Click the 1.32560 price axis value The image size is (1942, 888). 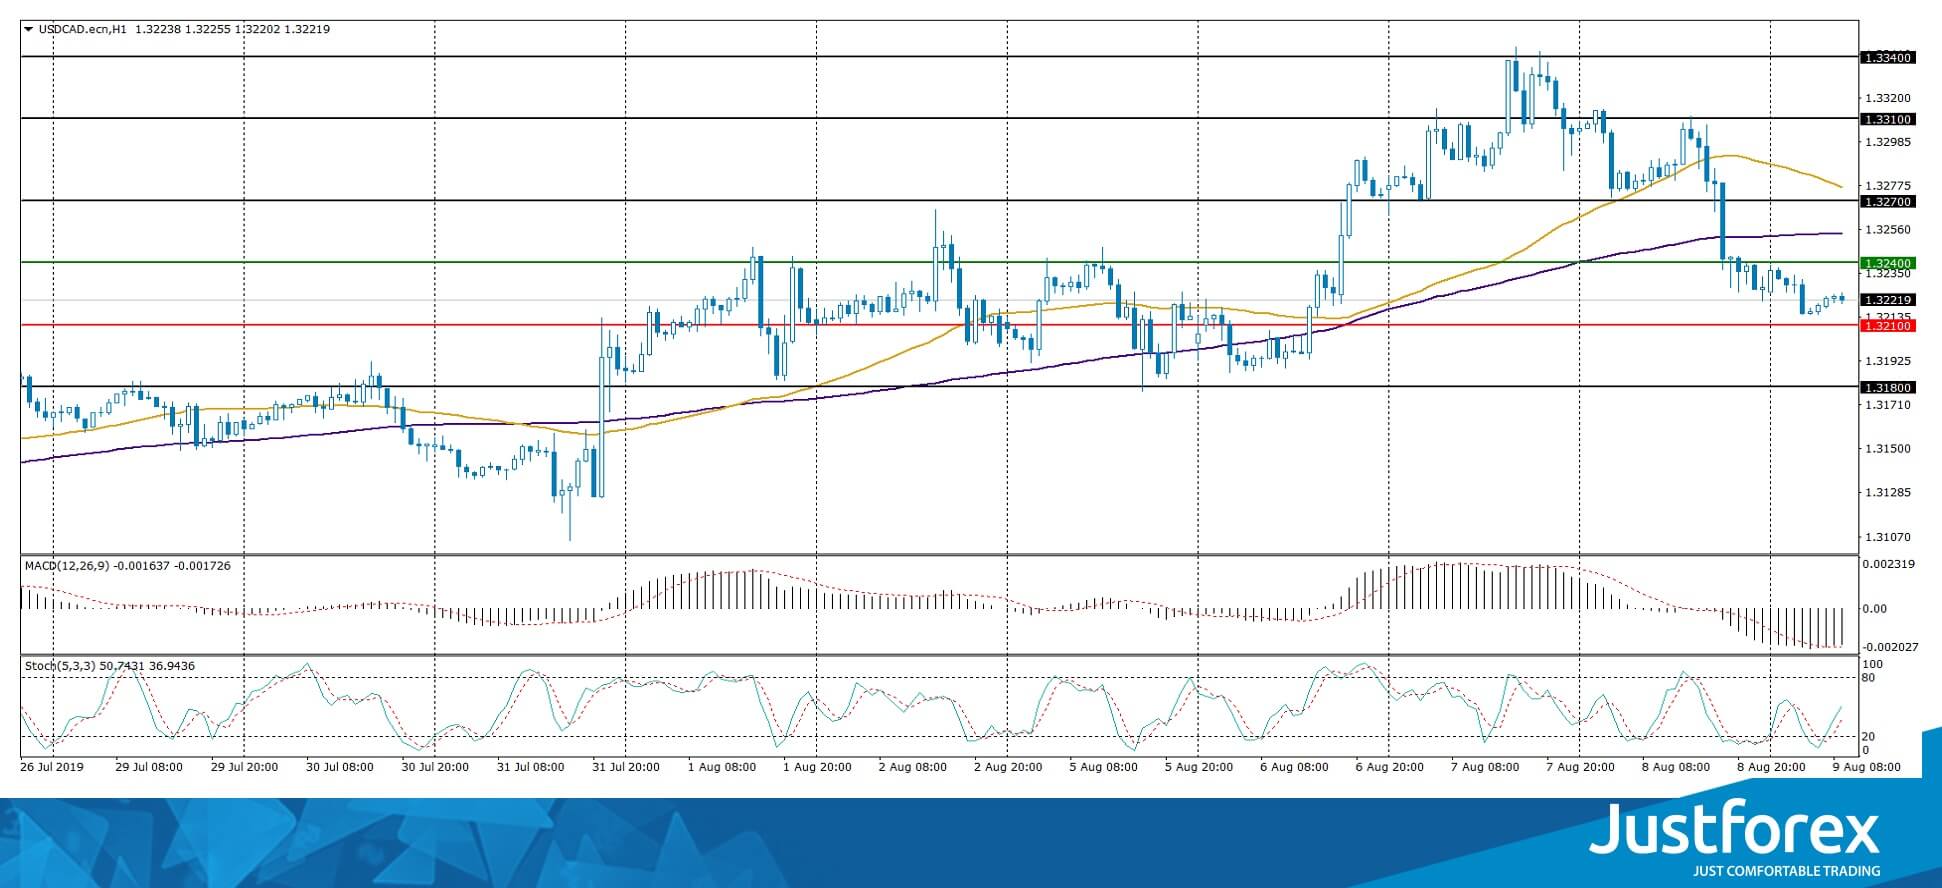1887,230
